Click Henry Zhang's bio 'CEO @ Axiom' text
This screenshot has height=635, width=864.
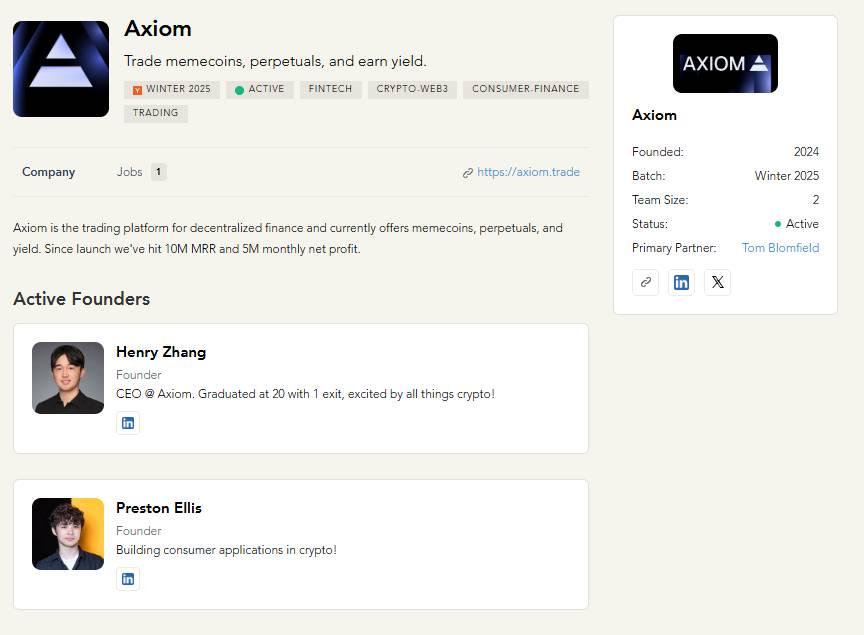[x=305, y=394]
